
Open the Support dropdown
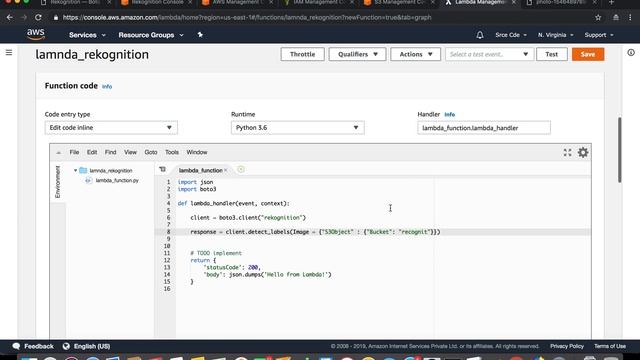coord(599,35)
